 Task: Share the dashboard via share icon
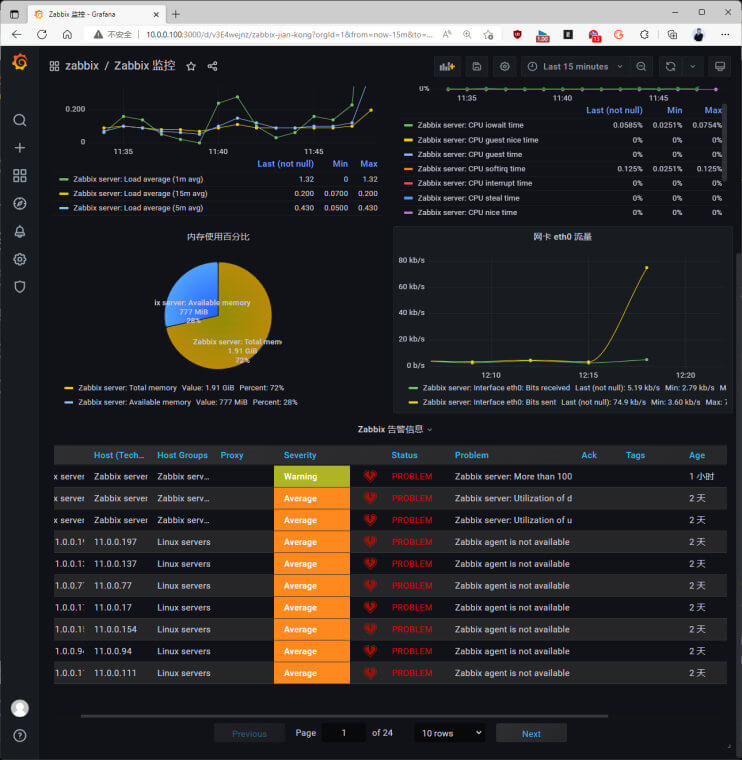pos(212,66)
